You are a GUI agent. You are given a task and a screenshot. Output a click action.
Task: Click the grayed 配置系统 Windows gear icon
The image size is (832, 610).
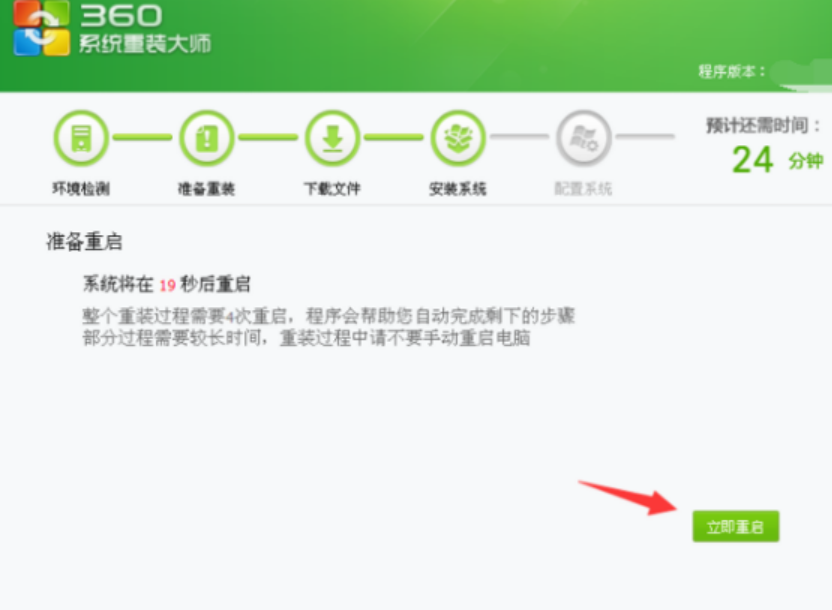point(584,138)
